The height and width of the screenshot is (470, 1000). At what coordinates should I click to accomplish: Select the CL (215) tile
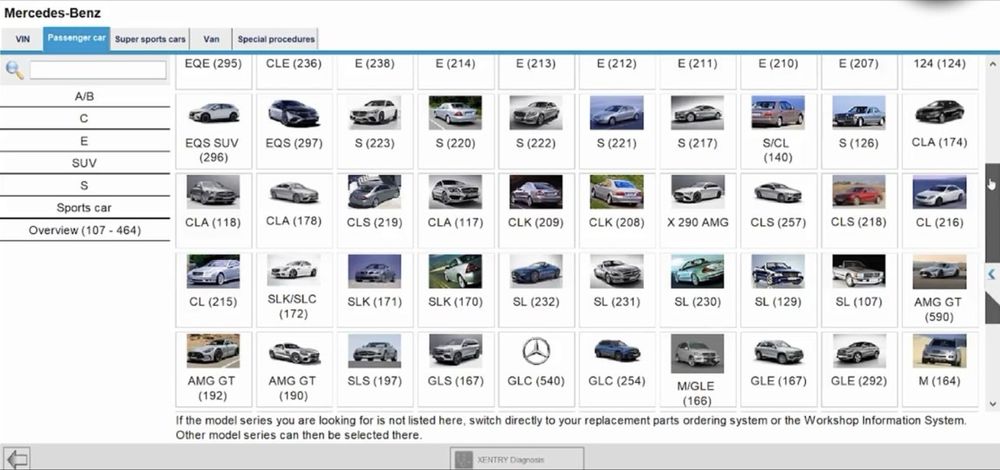tap(213, 290)
